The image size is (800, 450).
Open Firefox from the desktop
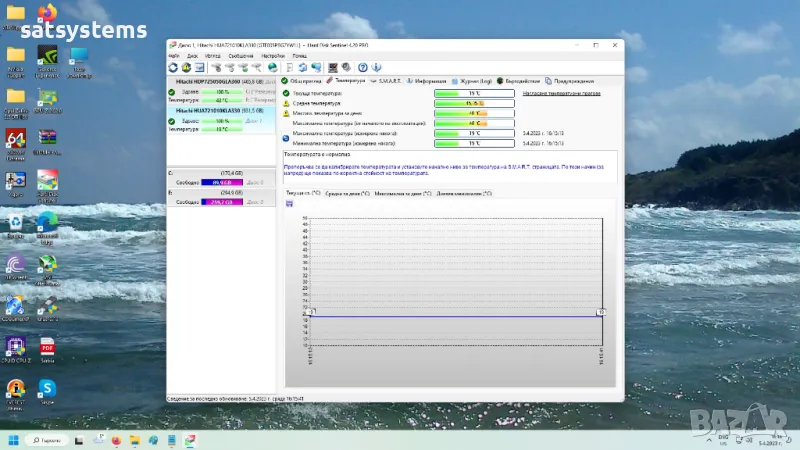click(46, 12)
